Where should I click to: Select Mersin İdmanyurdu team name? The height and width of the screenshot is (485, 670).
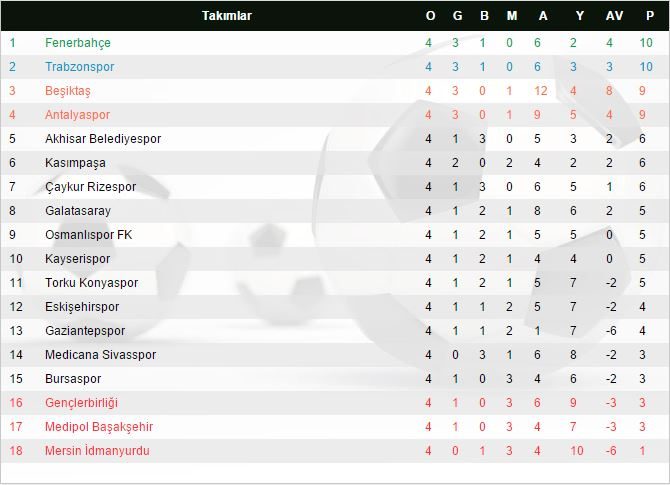coord(97,451)
